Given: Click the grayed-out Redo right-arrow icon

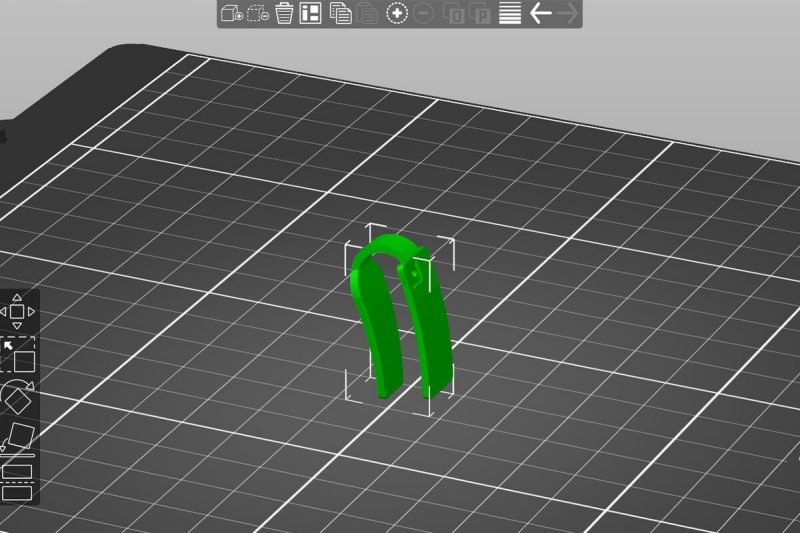Looking at the screenshot, I should point(567,13).
